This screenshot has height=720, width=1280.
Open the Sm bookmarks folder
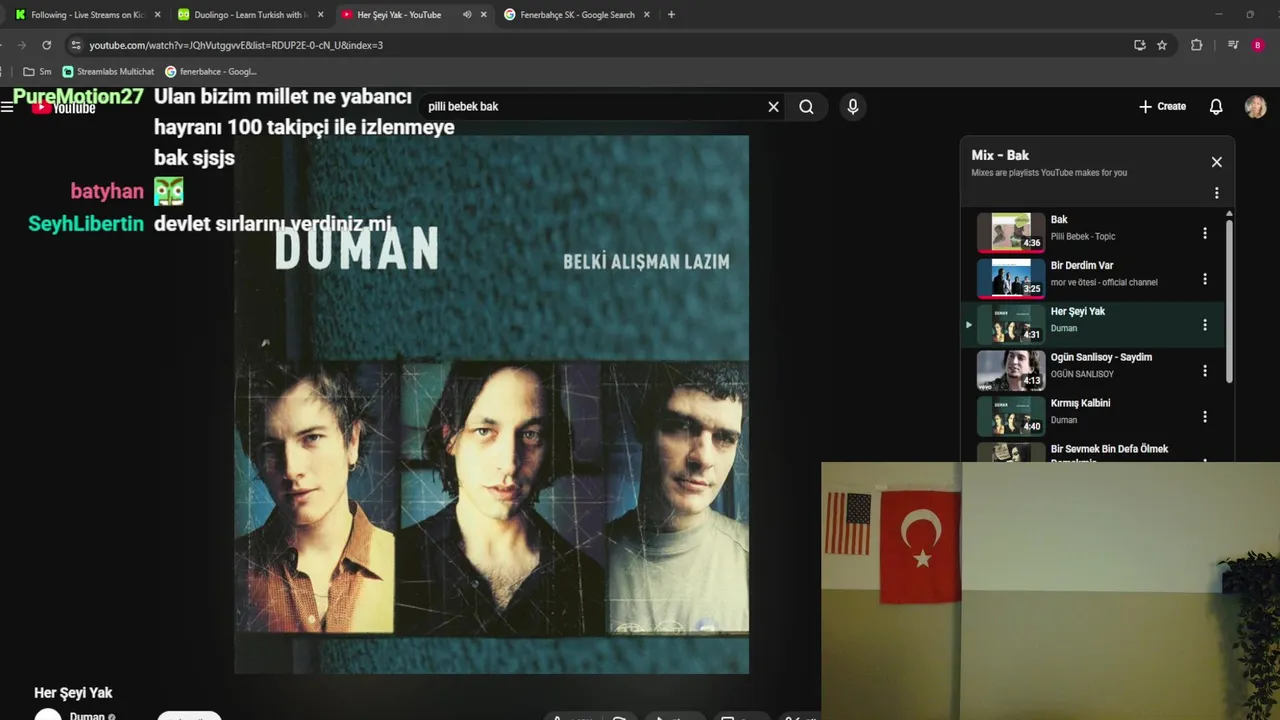(x=37, y=72)
